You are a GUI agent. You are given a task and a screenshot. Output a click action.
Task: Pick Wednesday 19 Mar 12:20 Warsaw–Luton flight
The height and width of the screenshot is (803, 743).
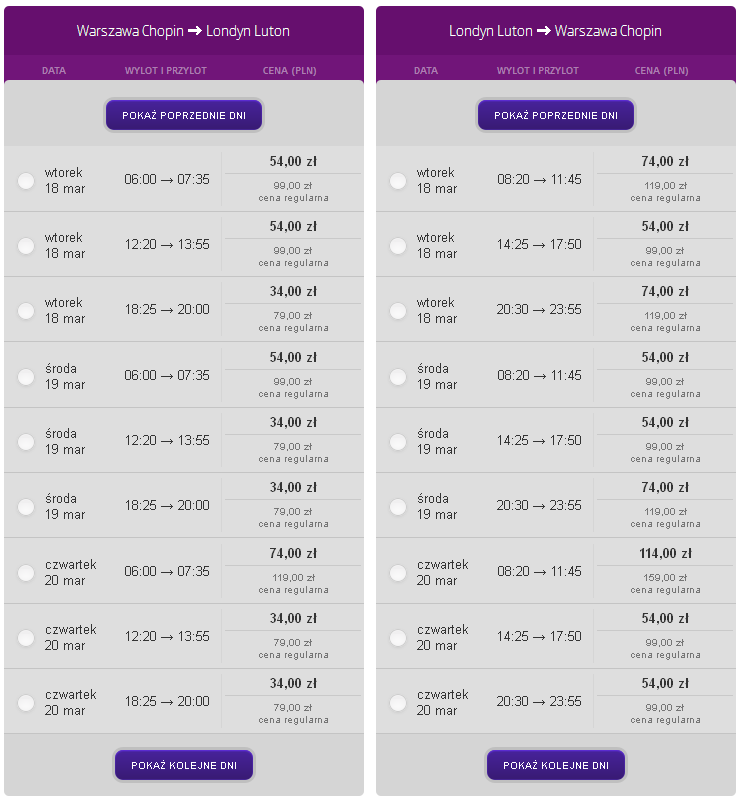[x=26, y=442]
